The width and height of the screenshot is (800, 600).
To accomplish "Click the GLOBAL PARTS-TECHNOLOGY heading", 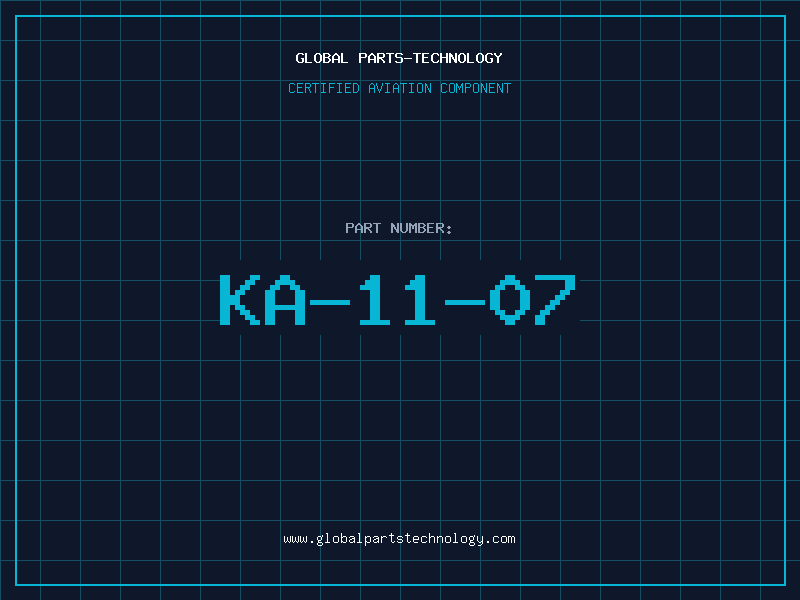I will click(x=399, y=58).
